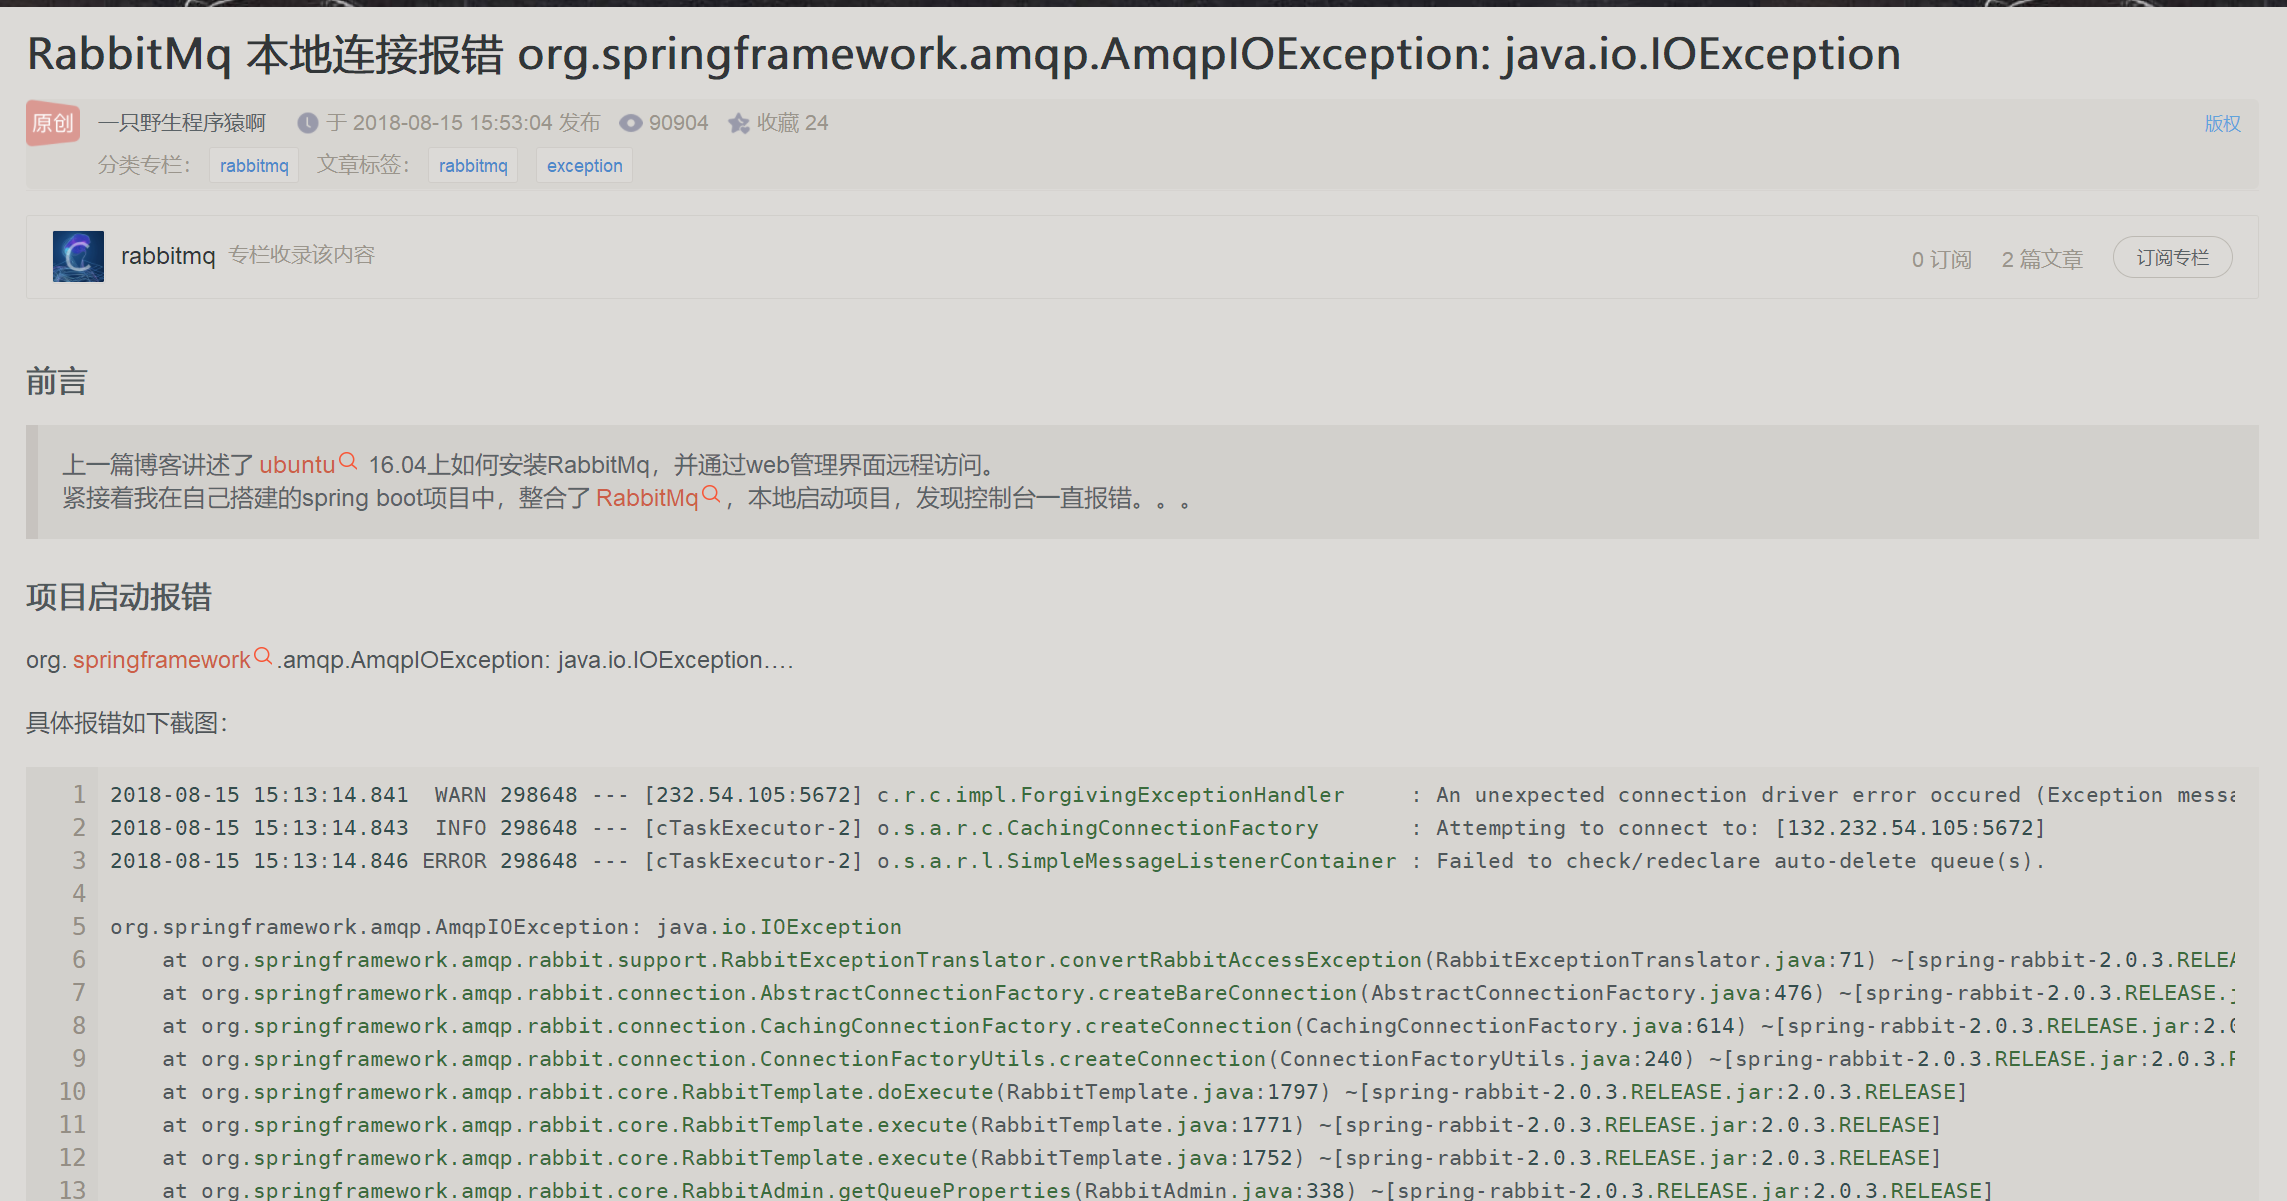Click the 90904 view count

click(679, 123)
